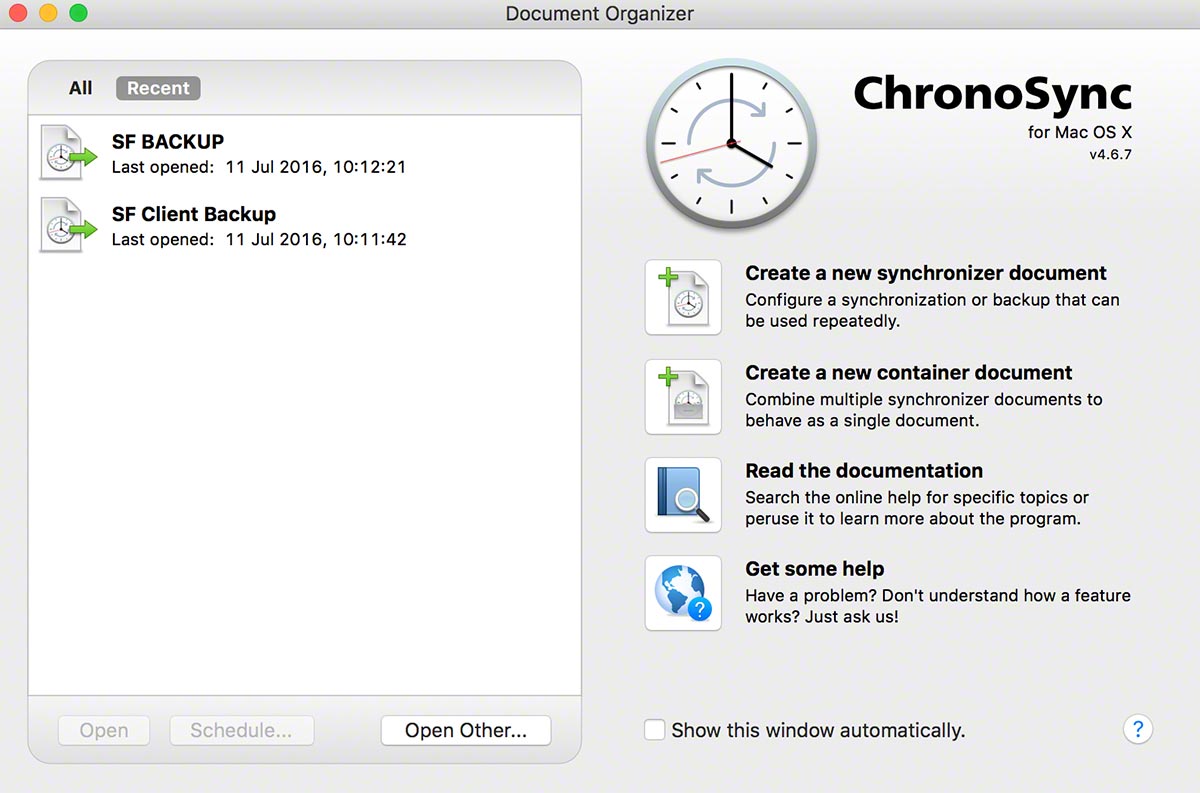
Task: Click the Schedule... button
Action: pos(241,731)
